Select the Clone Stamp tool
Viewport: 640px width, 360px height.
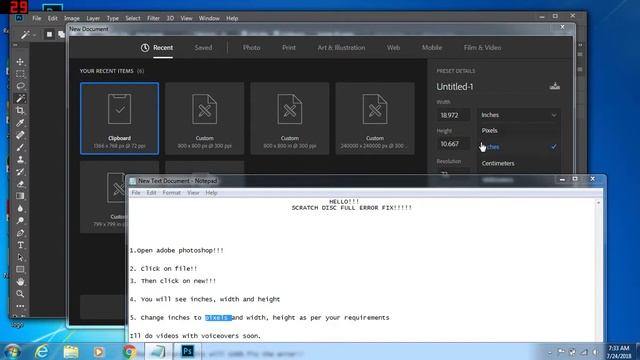(20, 160)
